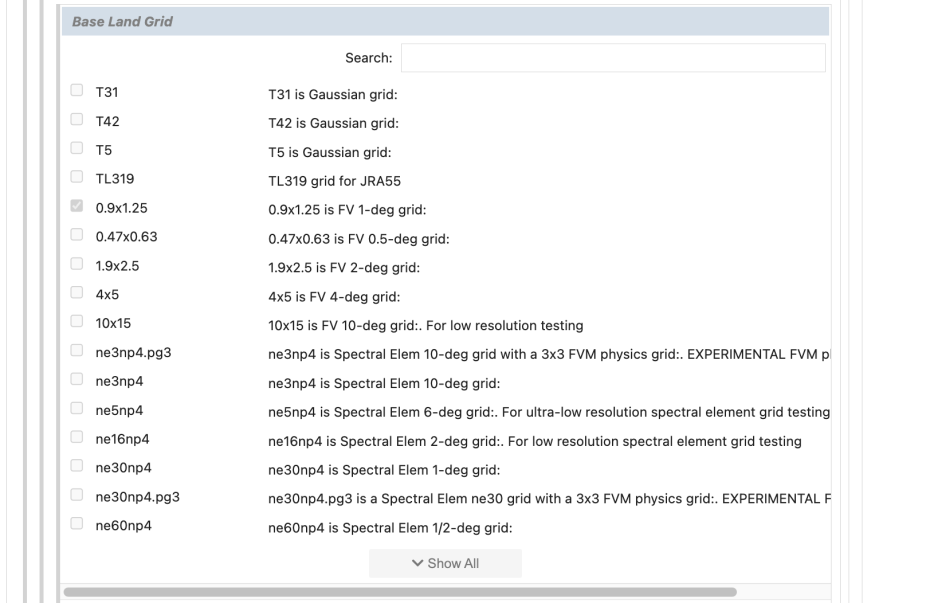Tick the TL319 grid checkbox

pos(77,178)
